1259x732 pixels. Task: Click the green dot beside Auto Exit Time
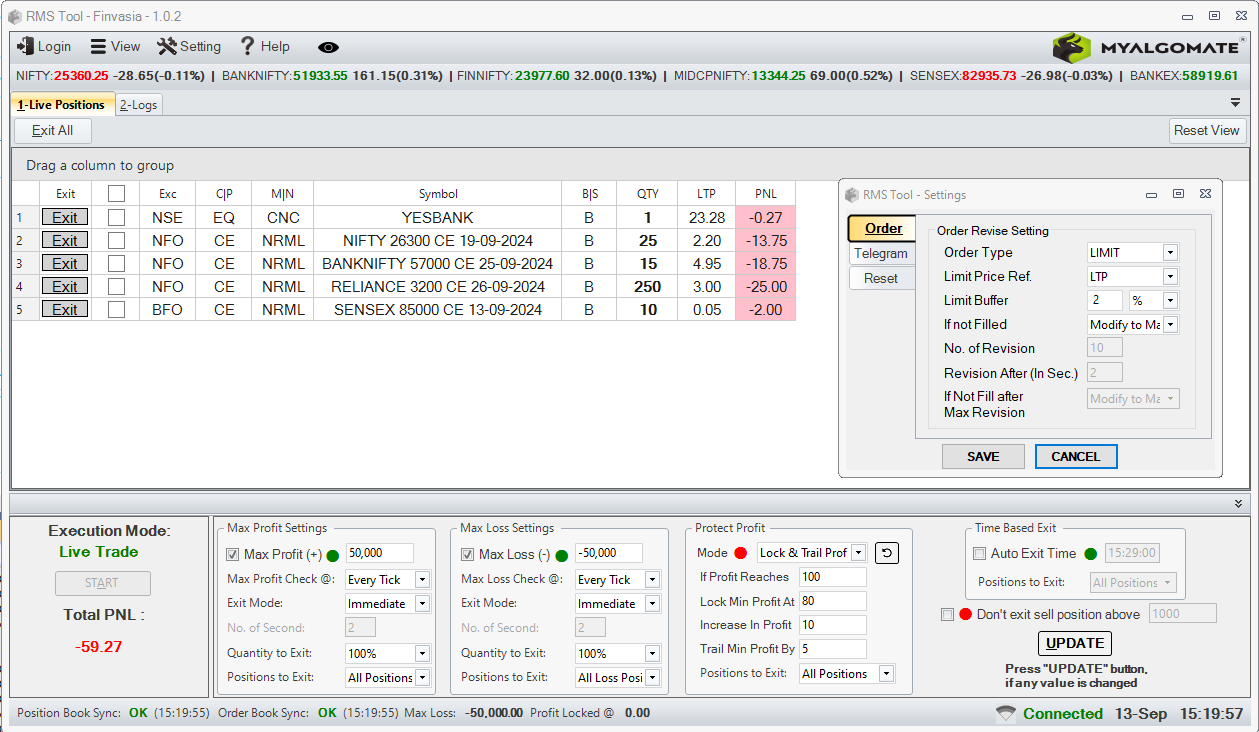pyautogui.click(x=1091, y=553)
